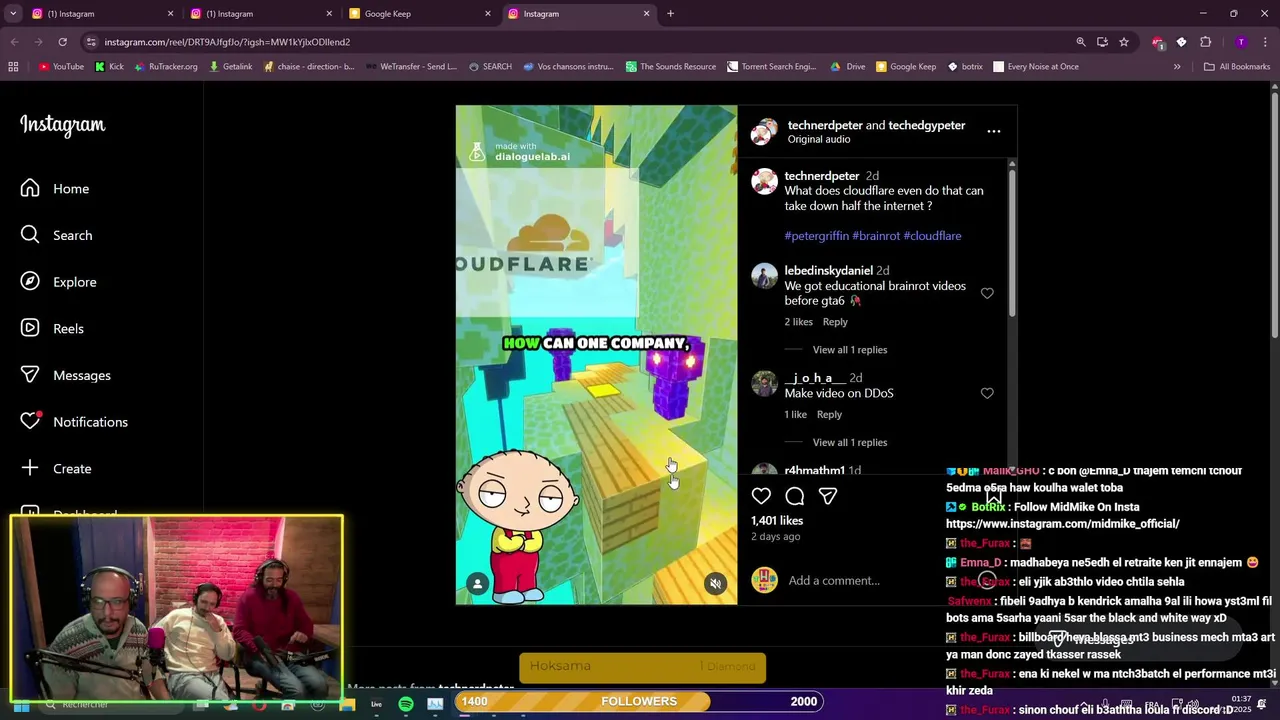Open Chrome profile avatar

tap(1241, 42)
